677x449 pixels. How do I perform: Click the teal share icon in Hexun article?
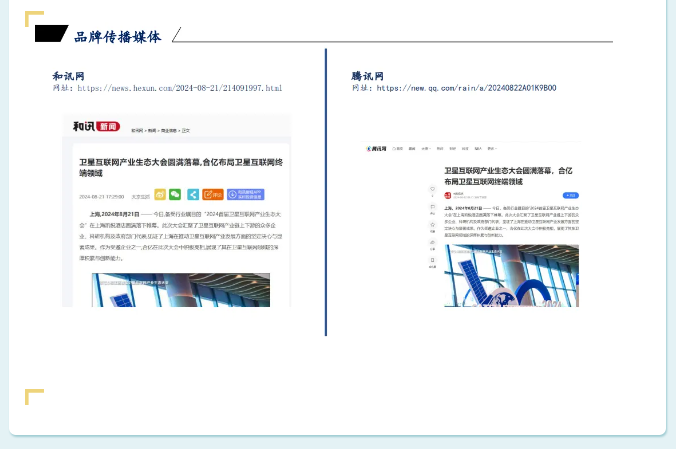(x=193, y=195)
